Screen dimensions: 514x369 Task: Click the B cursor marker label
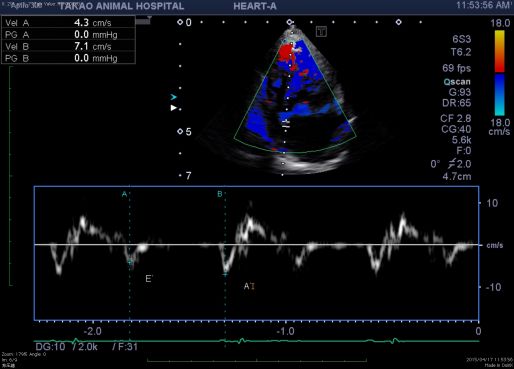(x=220, y=194)
